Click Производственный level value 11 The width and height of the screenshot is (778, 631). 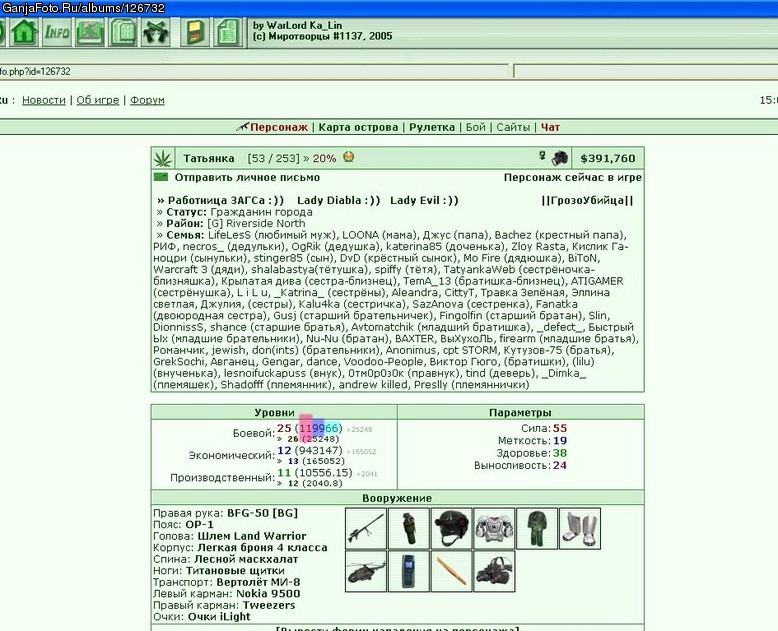[284, 473]
